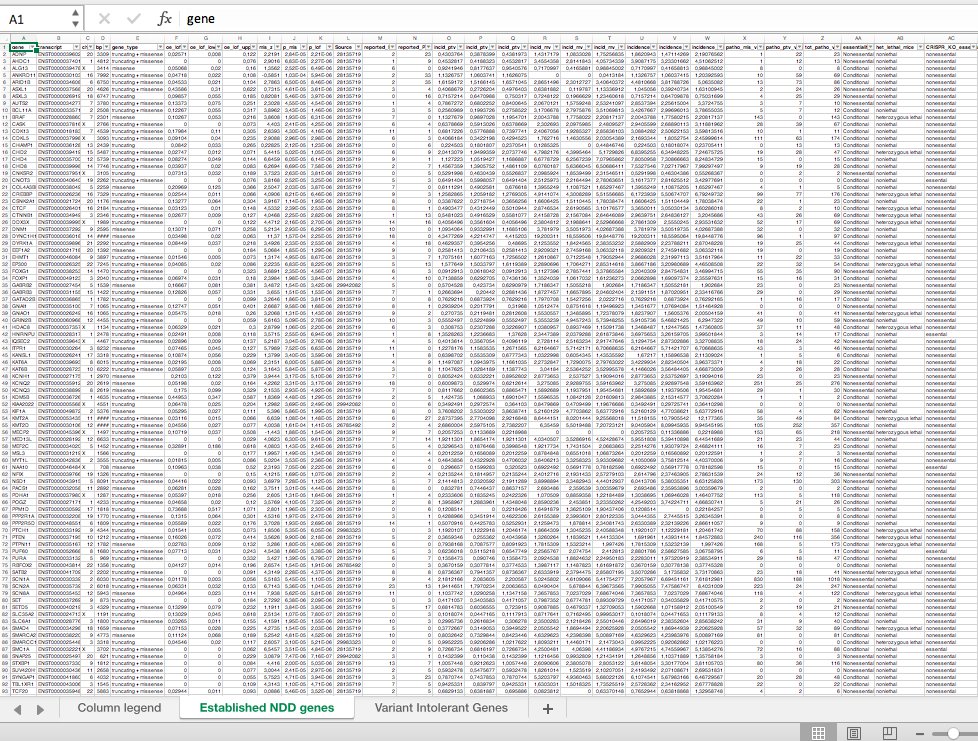Open filter dropdown for gene_type column

pyautogui.click(x=160, y=47)
